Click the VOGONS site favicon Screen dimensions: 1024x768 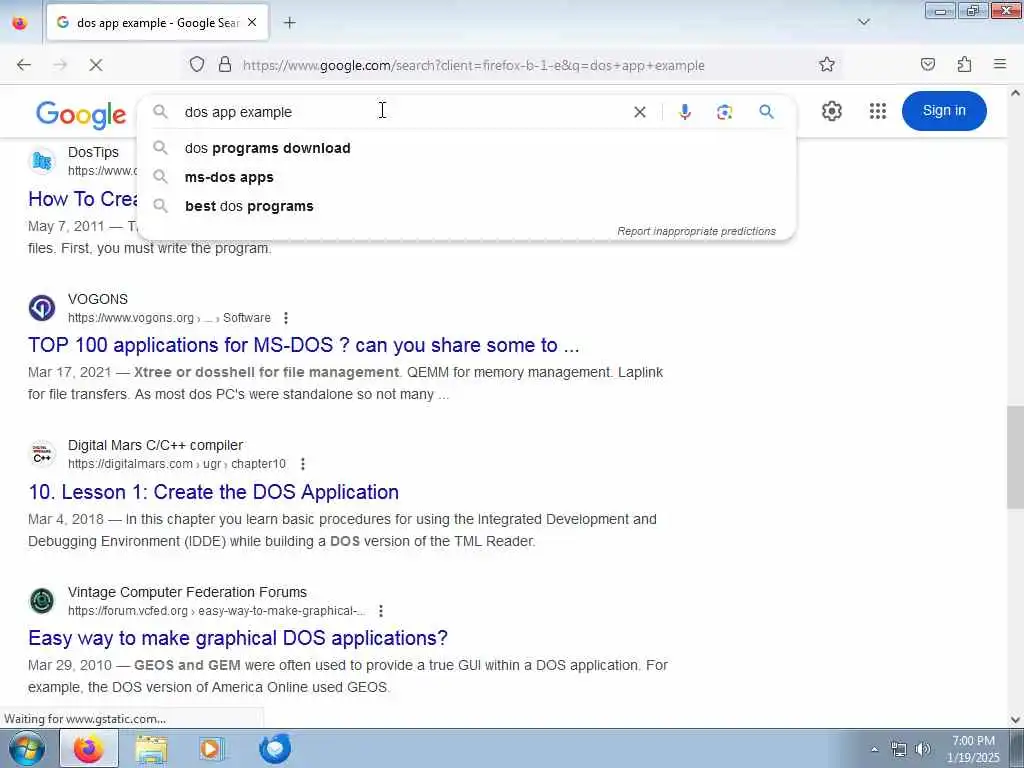[x=42, y=308]
